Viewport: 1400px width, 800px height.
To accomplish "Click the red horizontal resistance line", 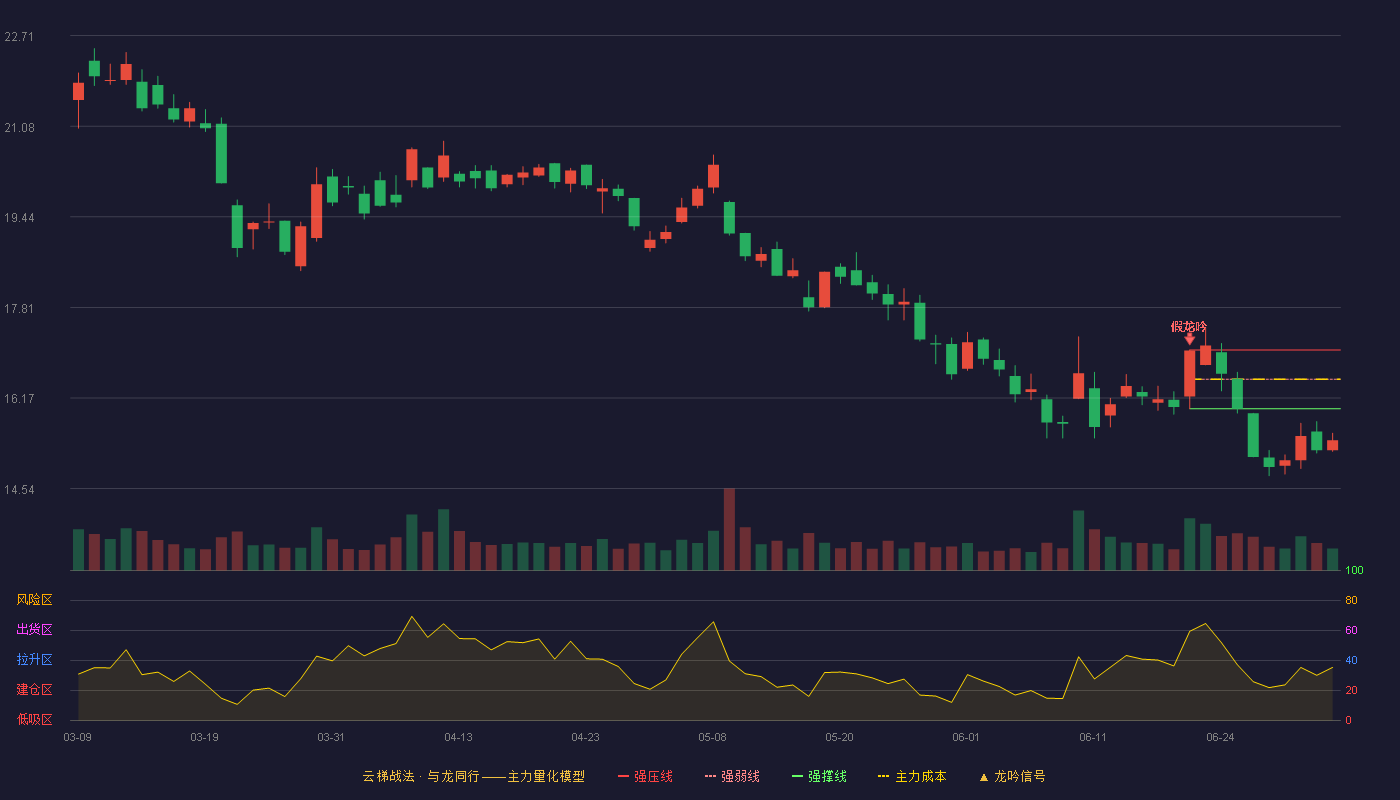I will 1265,350.
